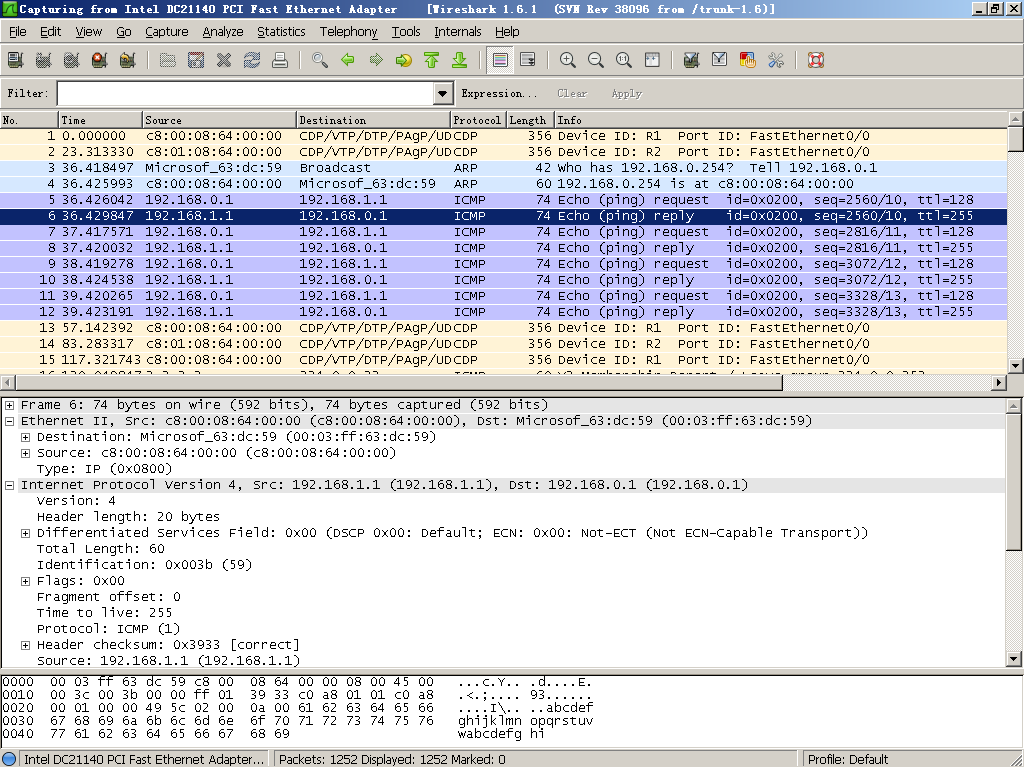
Task: Click Profile: Default in status bar
Action: 848,760
